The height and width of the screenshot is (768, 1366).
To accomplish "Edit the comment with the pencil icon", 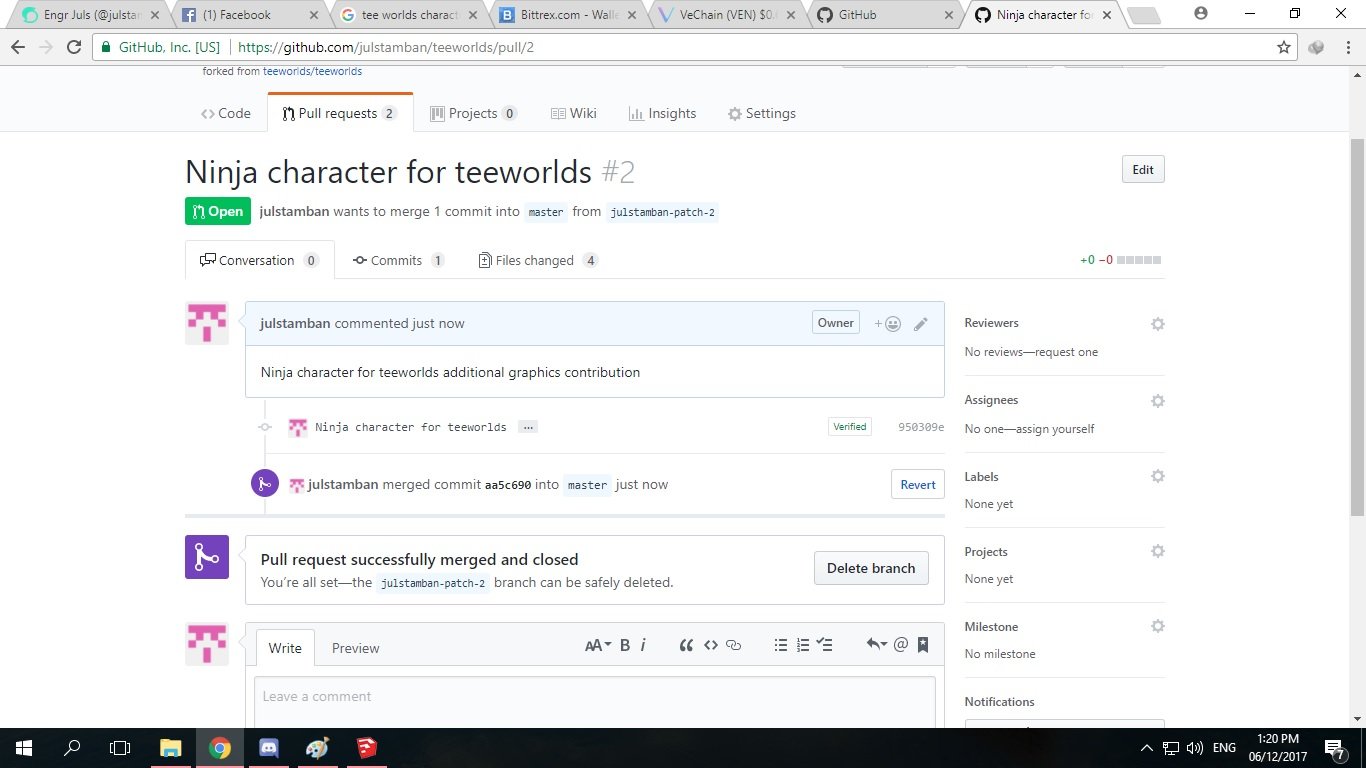I will (921, 323).
